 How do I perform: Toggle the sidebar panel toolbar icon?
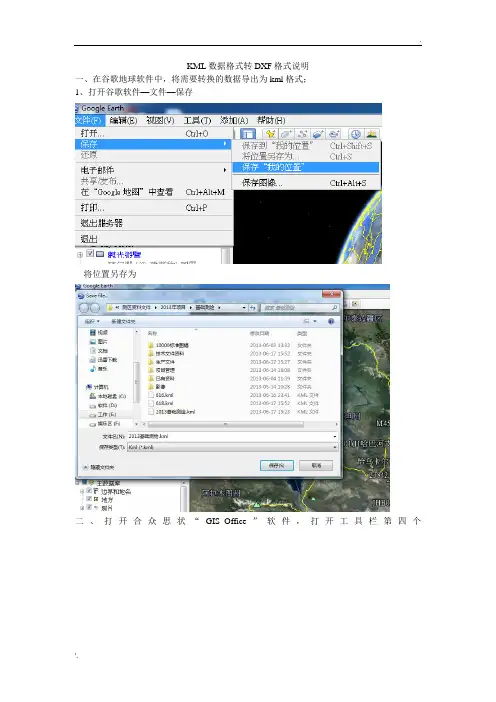pos(248,134)
